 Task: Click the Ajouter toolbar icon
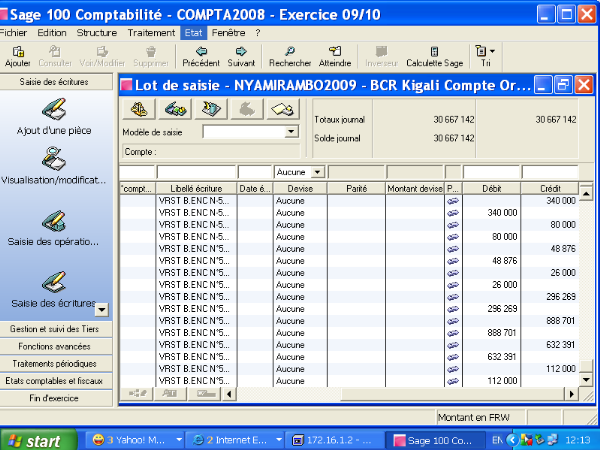[18, 56]
